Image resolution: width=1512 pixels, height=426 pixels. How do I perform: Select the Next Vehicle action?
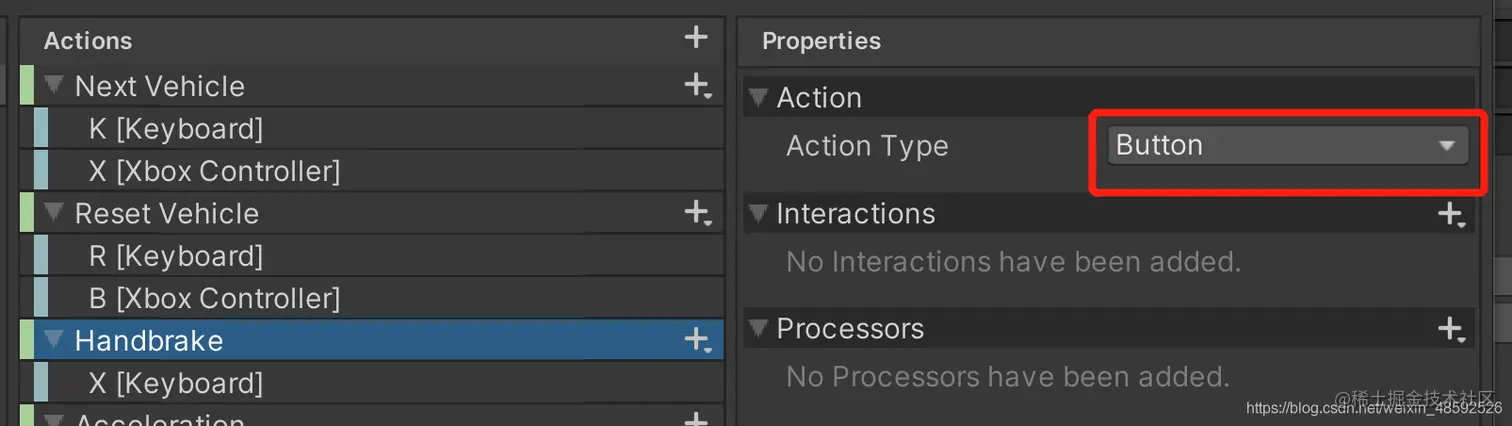pos(160,86)
